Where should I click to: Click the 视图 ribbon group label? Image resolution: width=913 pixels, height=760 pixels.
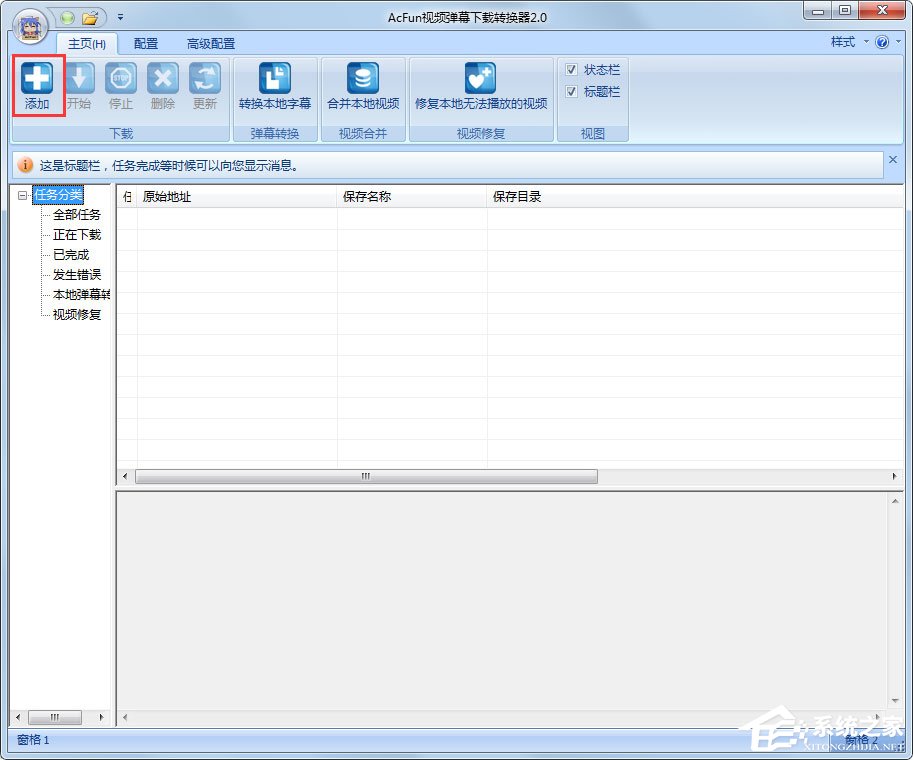pos(593,133)
